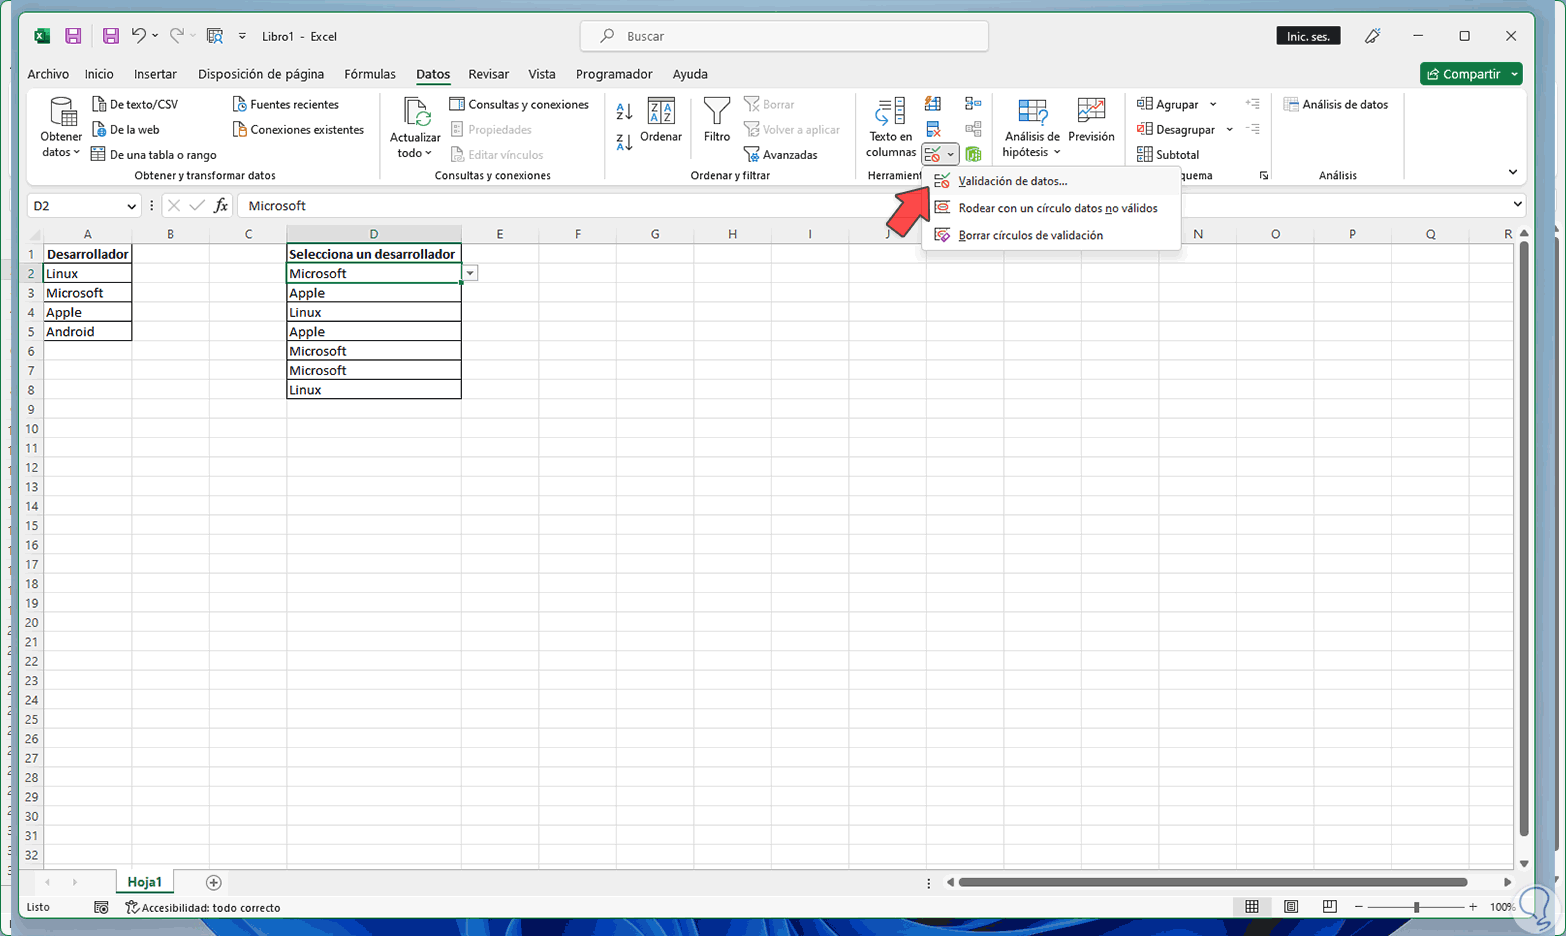Open the Esquema group dialog launcher
The height and width of the screenshot is (936, 1566).
(1264, 176)
